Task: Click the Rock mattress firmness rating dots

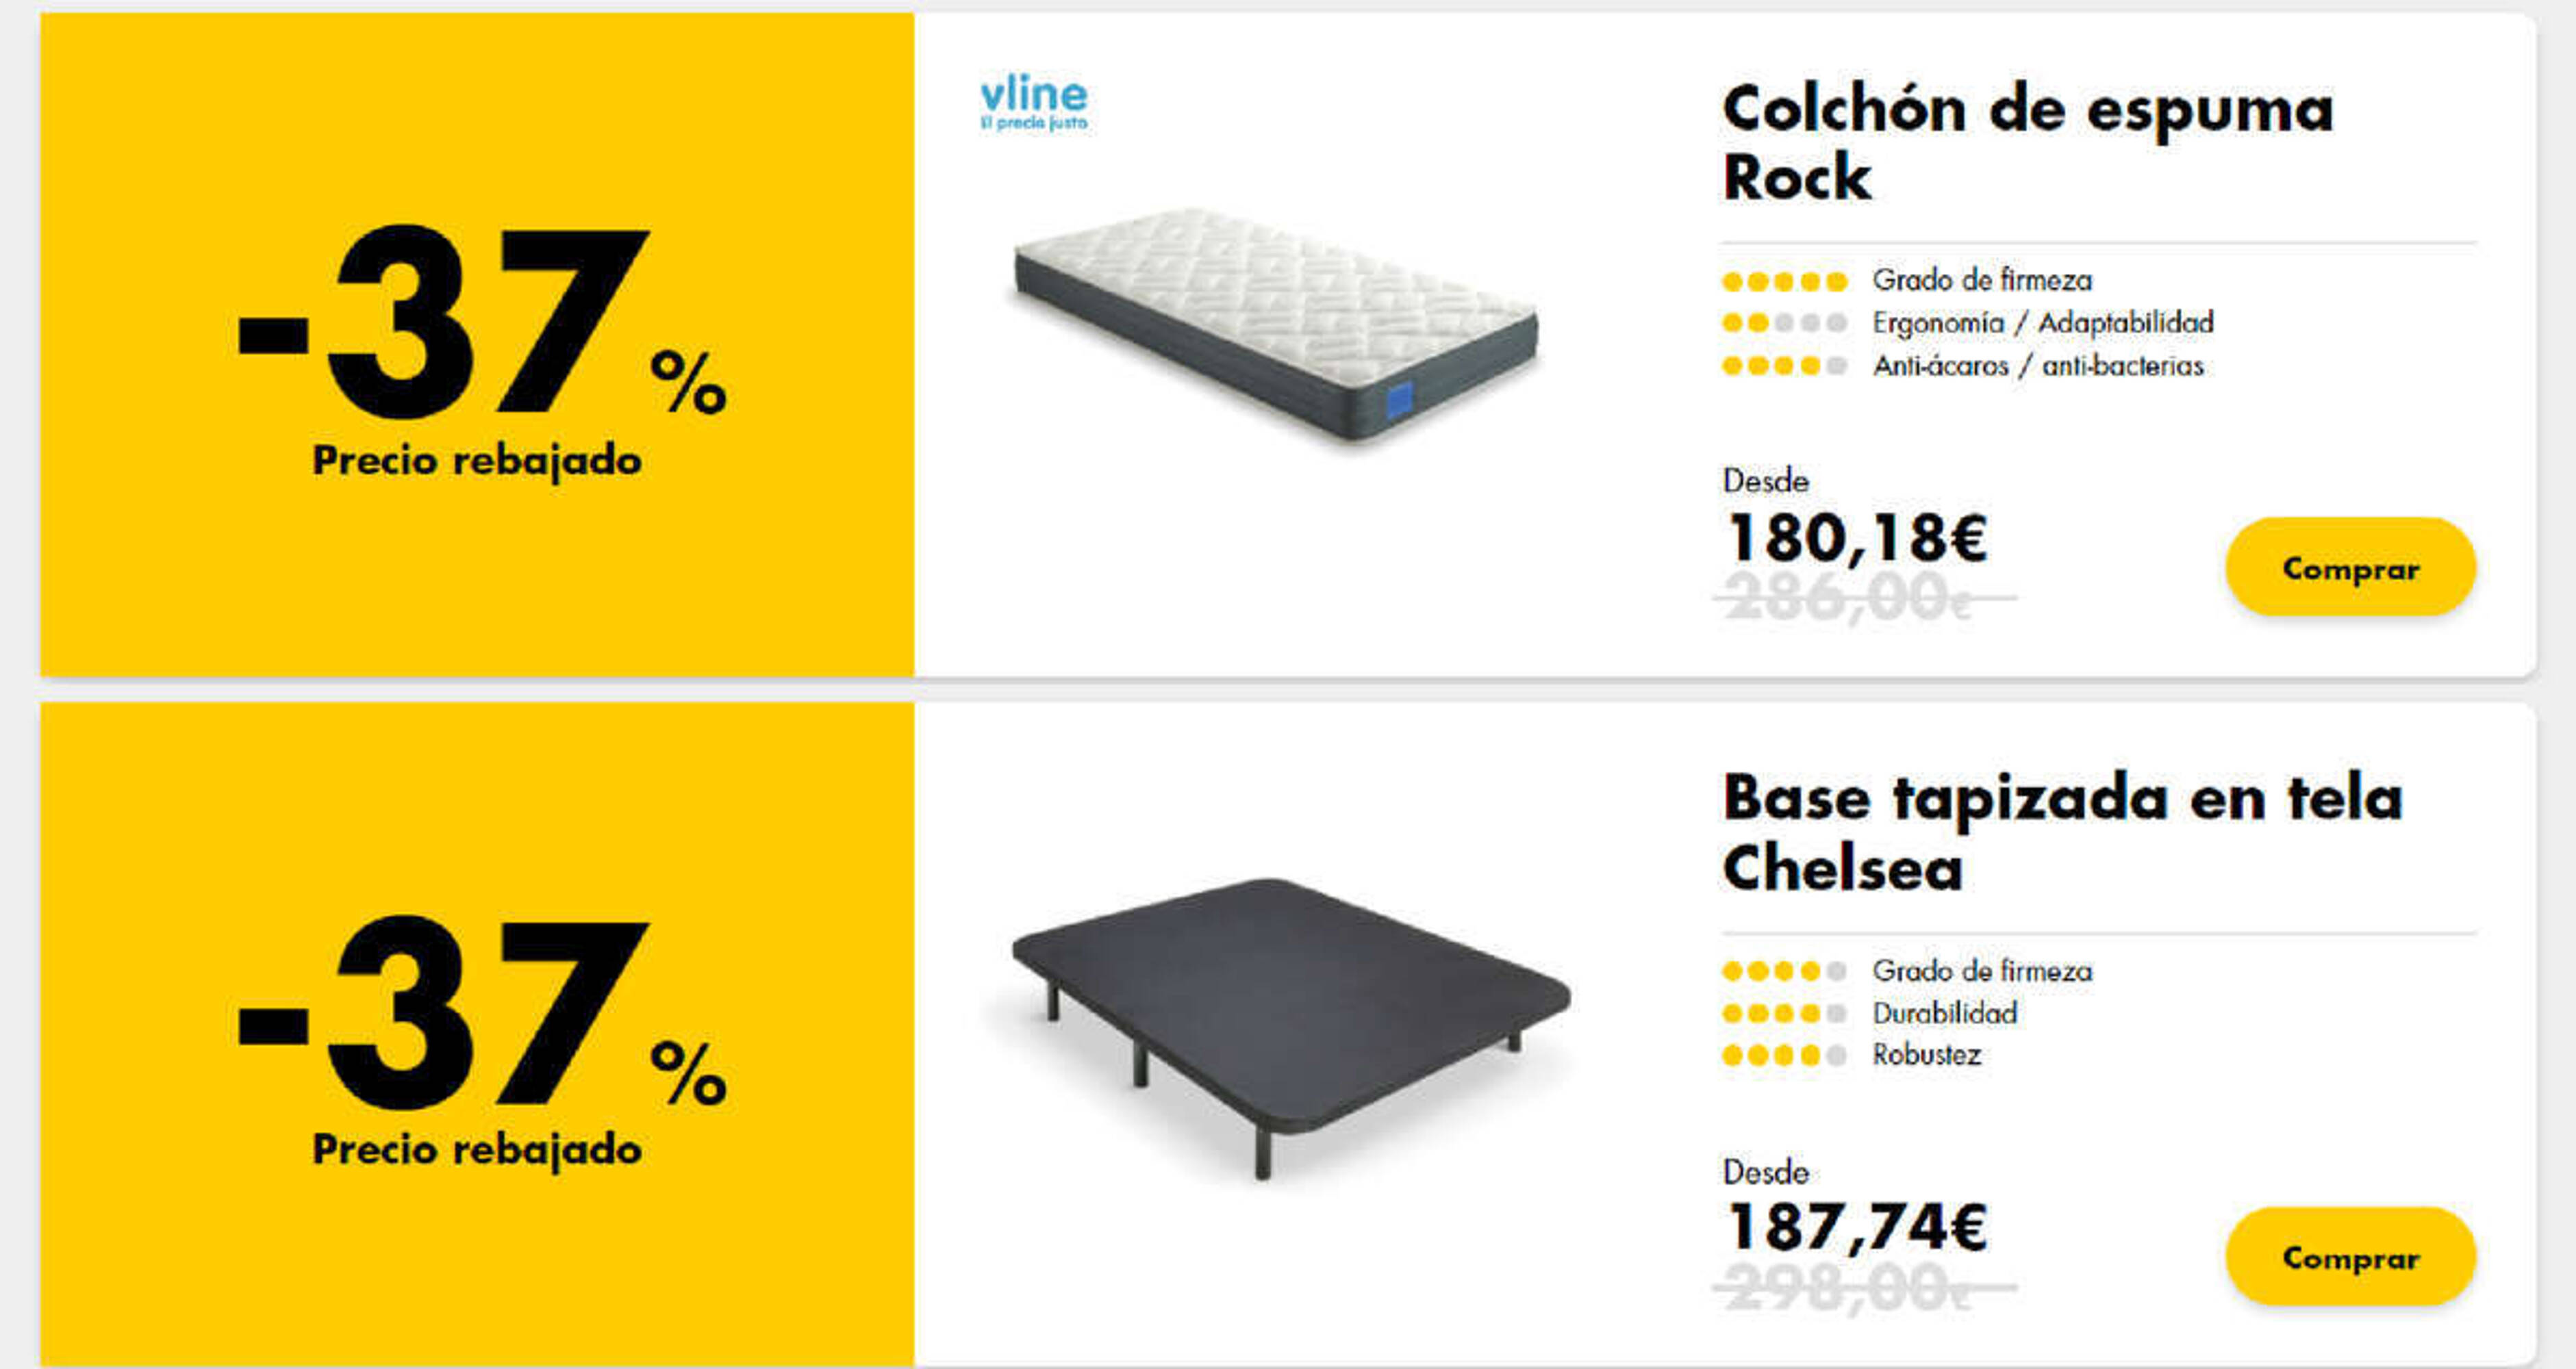Action: (x=1784, y=281)
